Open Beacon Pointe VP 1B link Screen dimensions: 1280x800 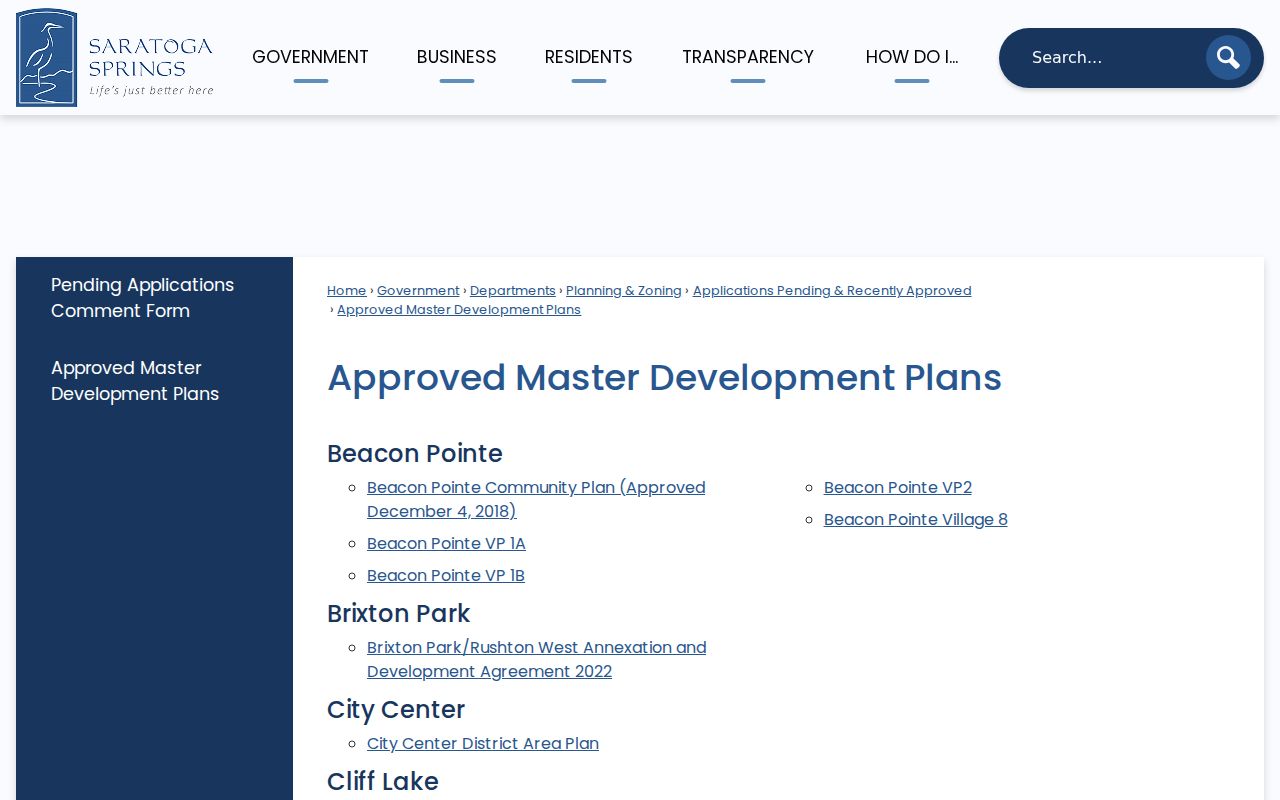446,576
